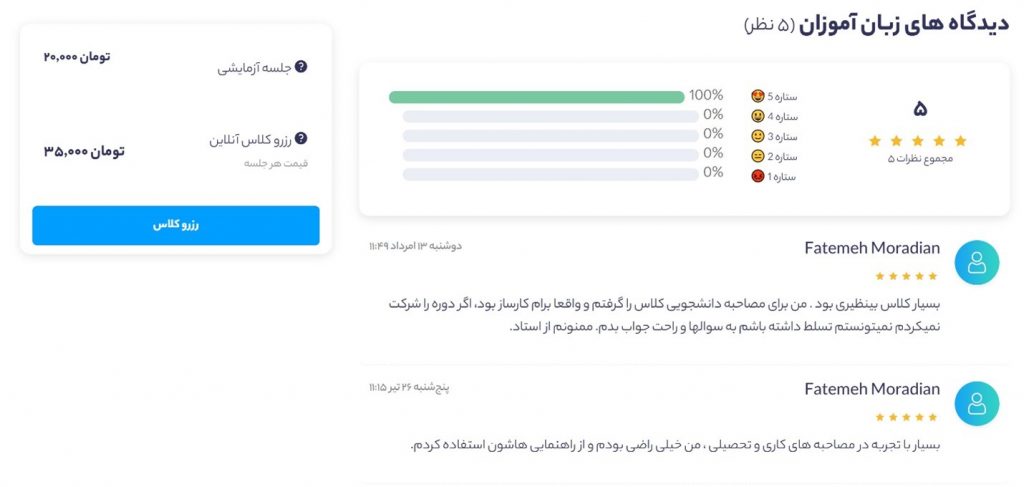Click the star rating of the first review
The height and width of the screenshot is (487, 1024).
pyautogui.click(x=906, y=276)
